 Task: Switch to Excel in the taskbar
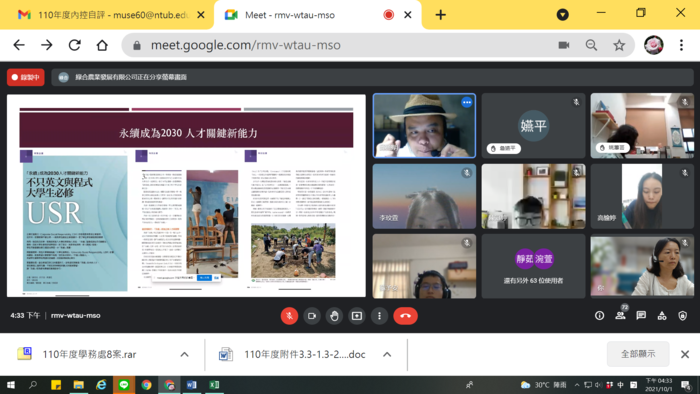[214, 385]
